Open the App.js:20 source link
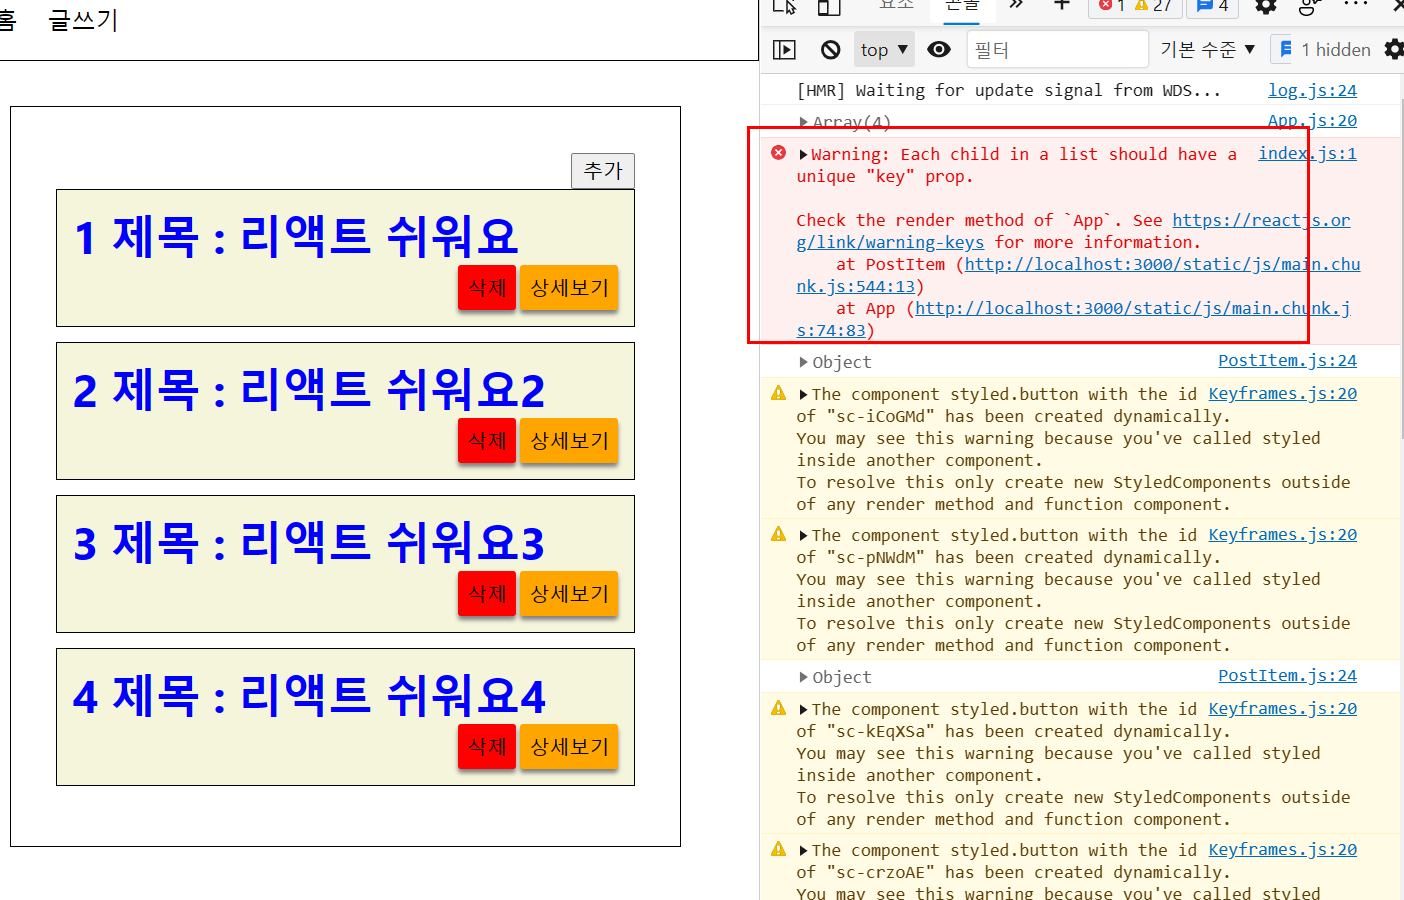Image resolution: width=1404 pixels, height=900 pixels. [1312, 121]
